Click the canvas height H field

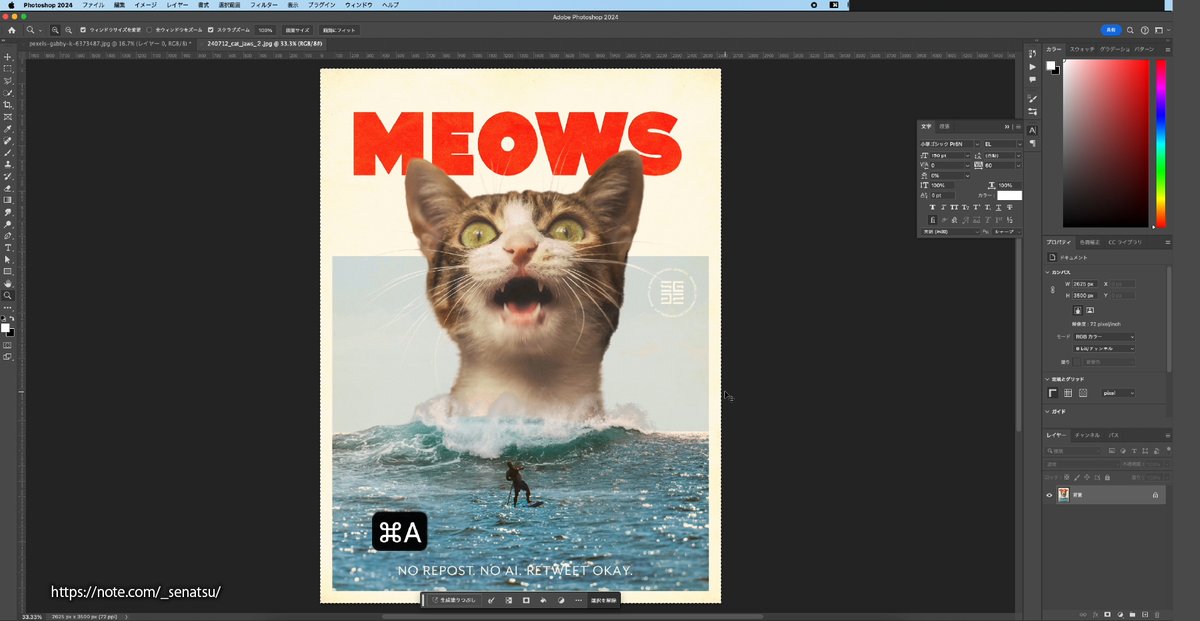[1087, 295]
